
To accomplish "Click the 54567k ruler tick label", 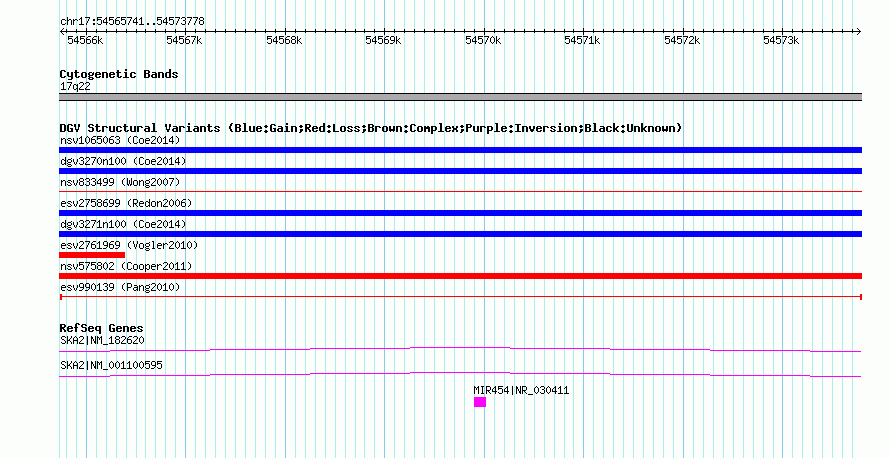I will 184,40.
